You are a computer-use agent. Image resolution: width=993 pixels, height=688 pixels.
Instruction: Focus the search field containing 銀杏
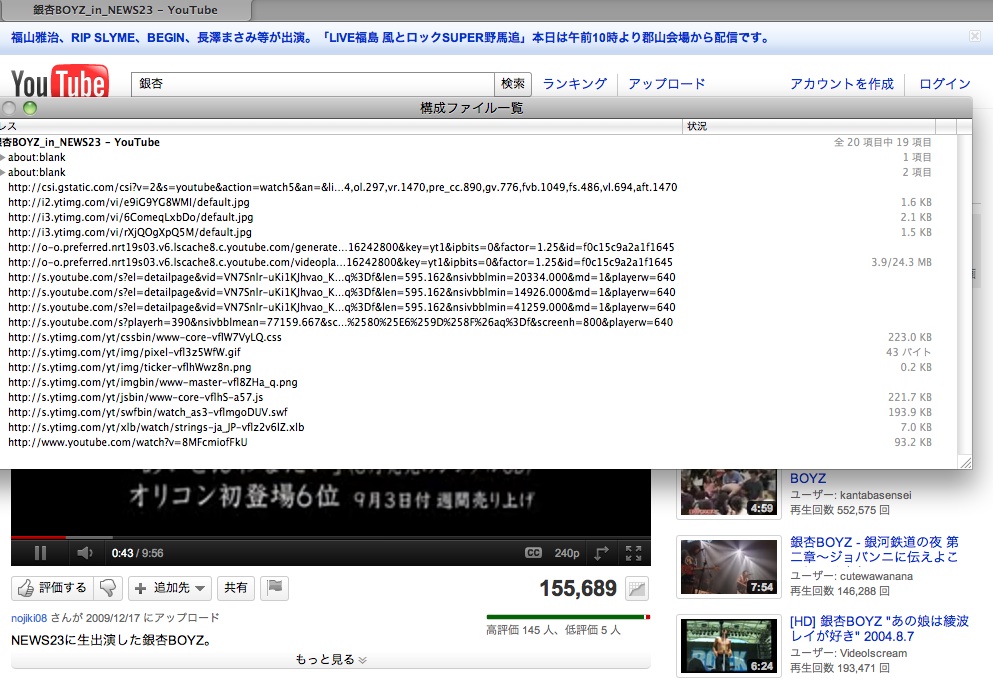pyautogui.click(x=313, y=84)
